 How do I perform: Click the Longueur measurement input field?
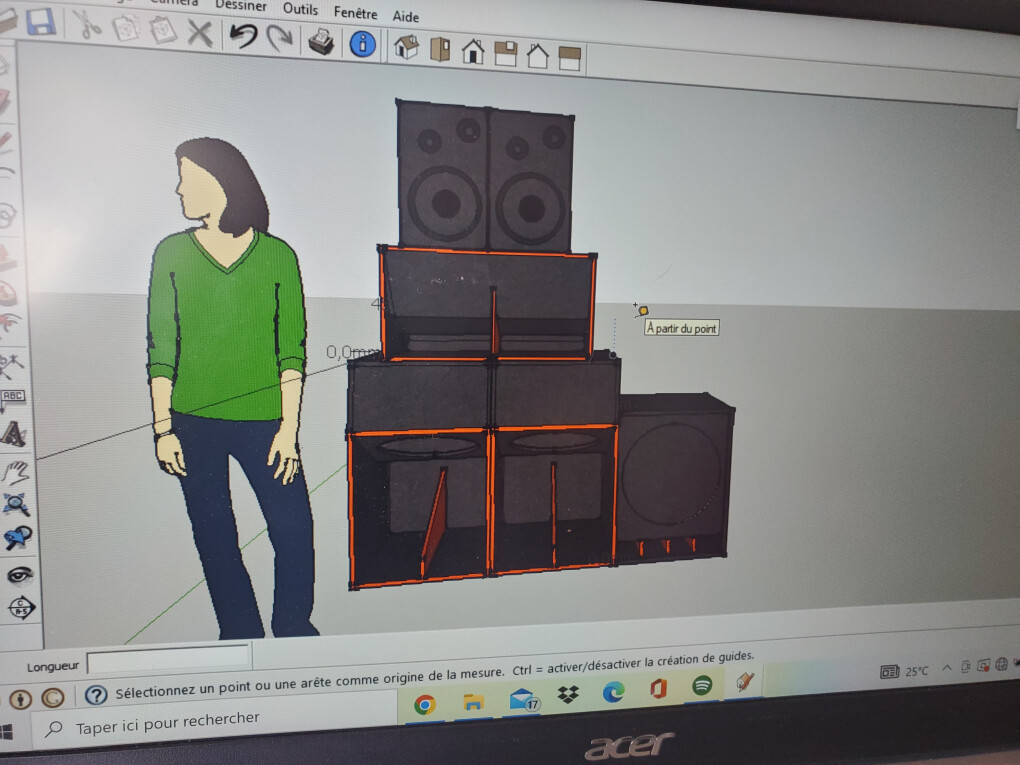(168, 658)
